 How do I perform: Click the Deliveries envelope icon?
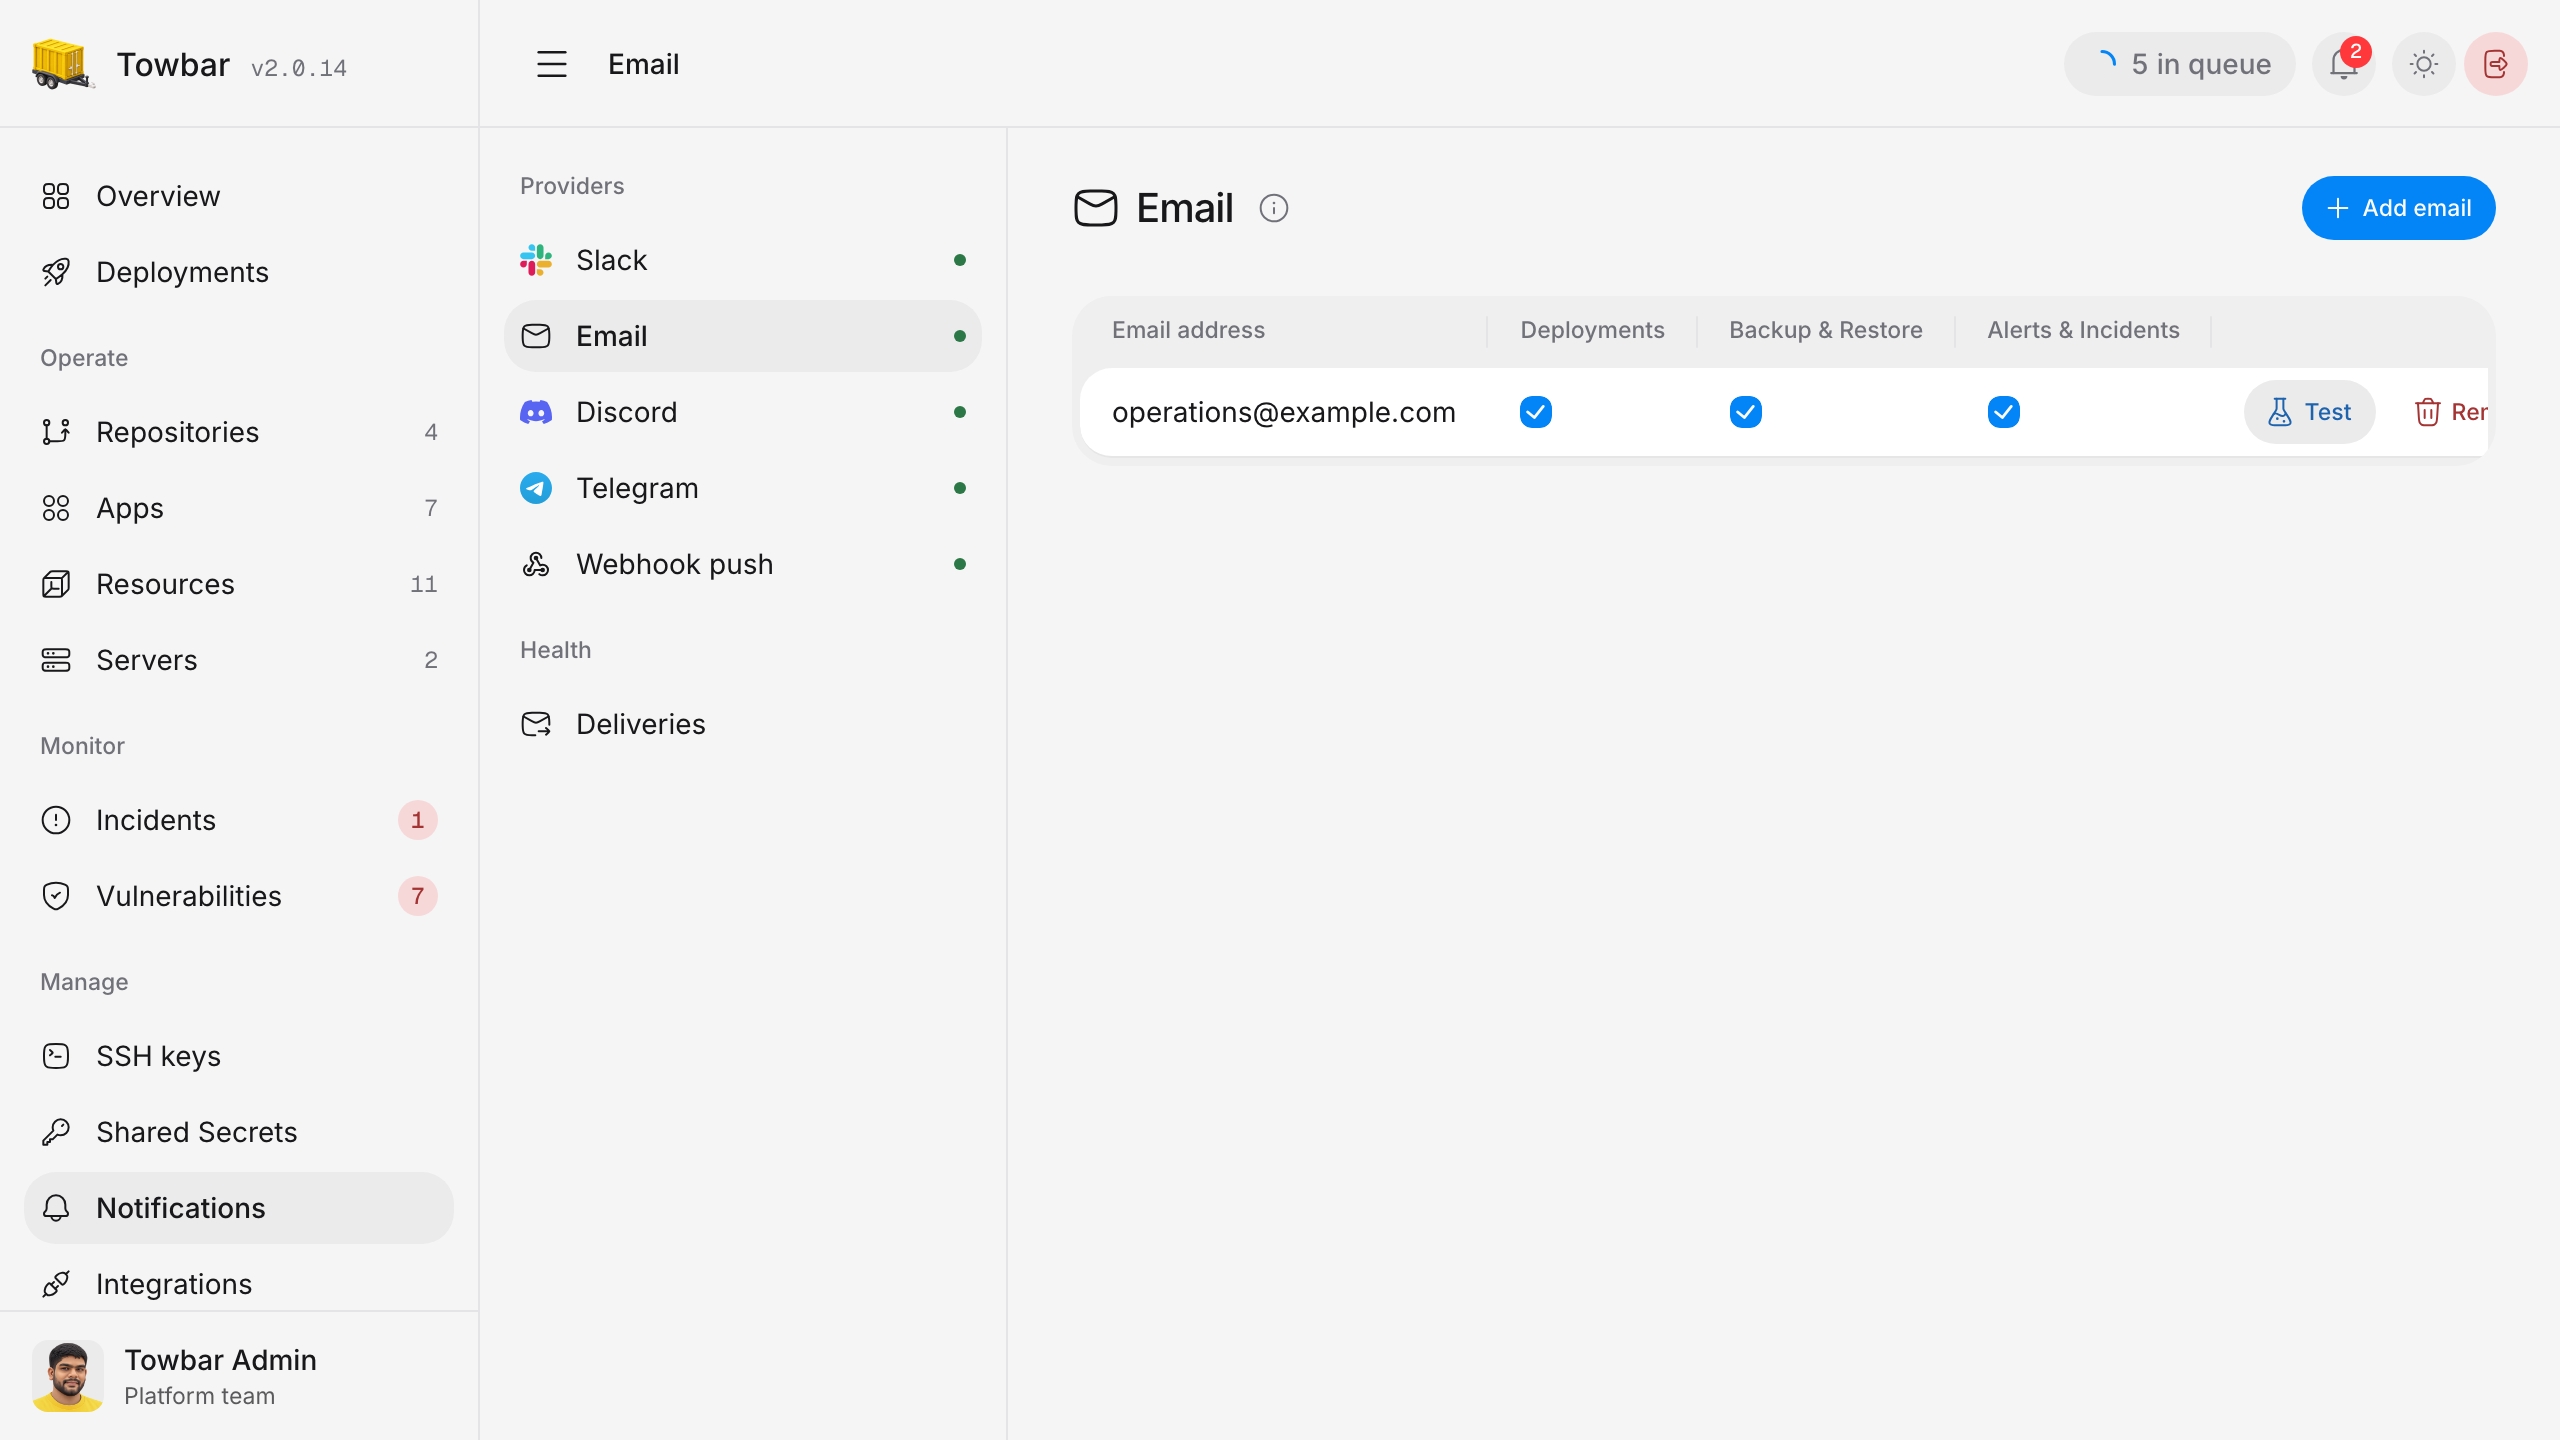(536, 724)
